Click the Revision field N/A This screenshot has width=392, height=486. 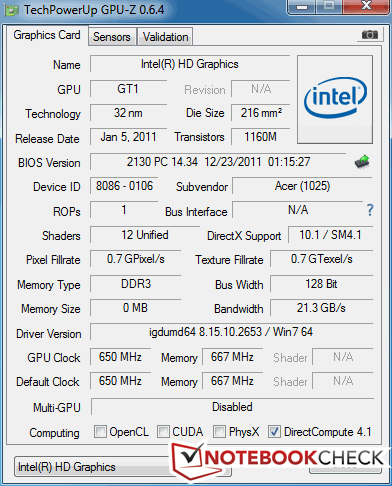(x=261, y=89)
